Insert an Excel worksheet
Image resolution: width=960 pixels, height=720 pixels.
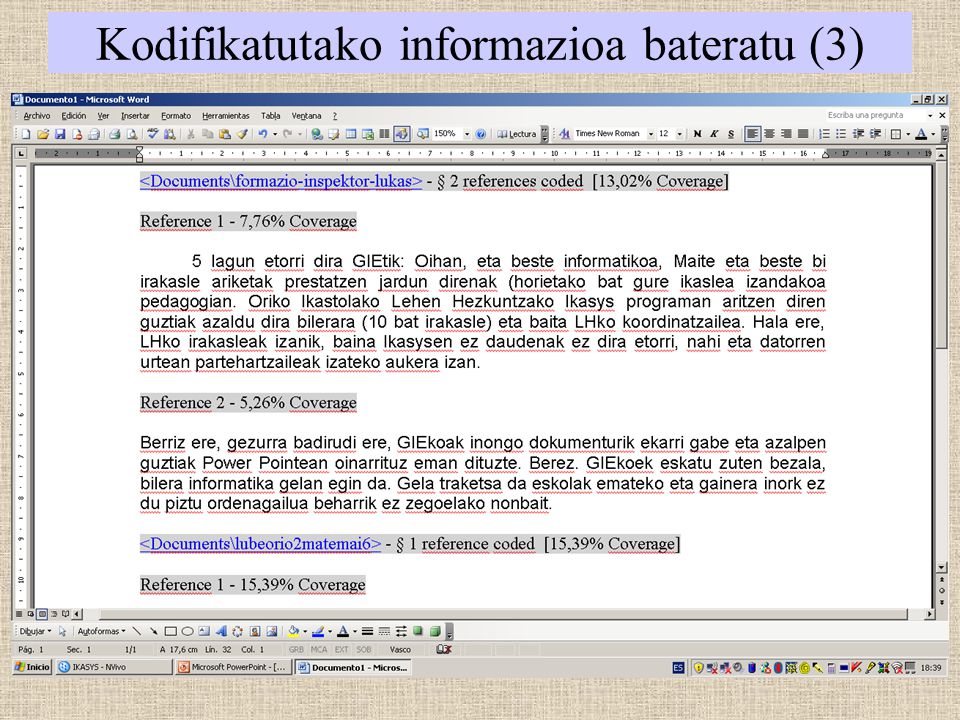click(368, 134)
